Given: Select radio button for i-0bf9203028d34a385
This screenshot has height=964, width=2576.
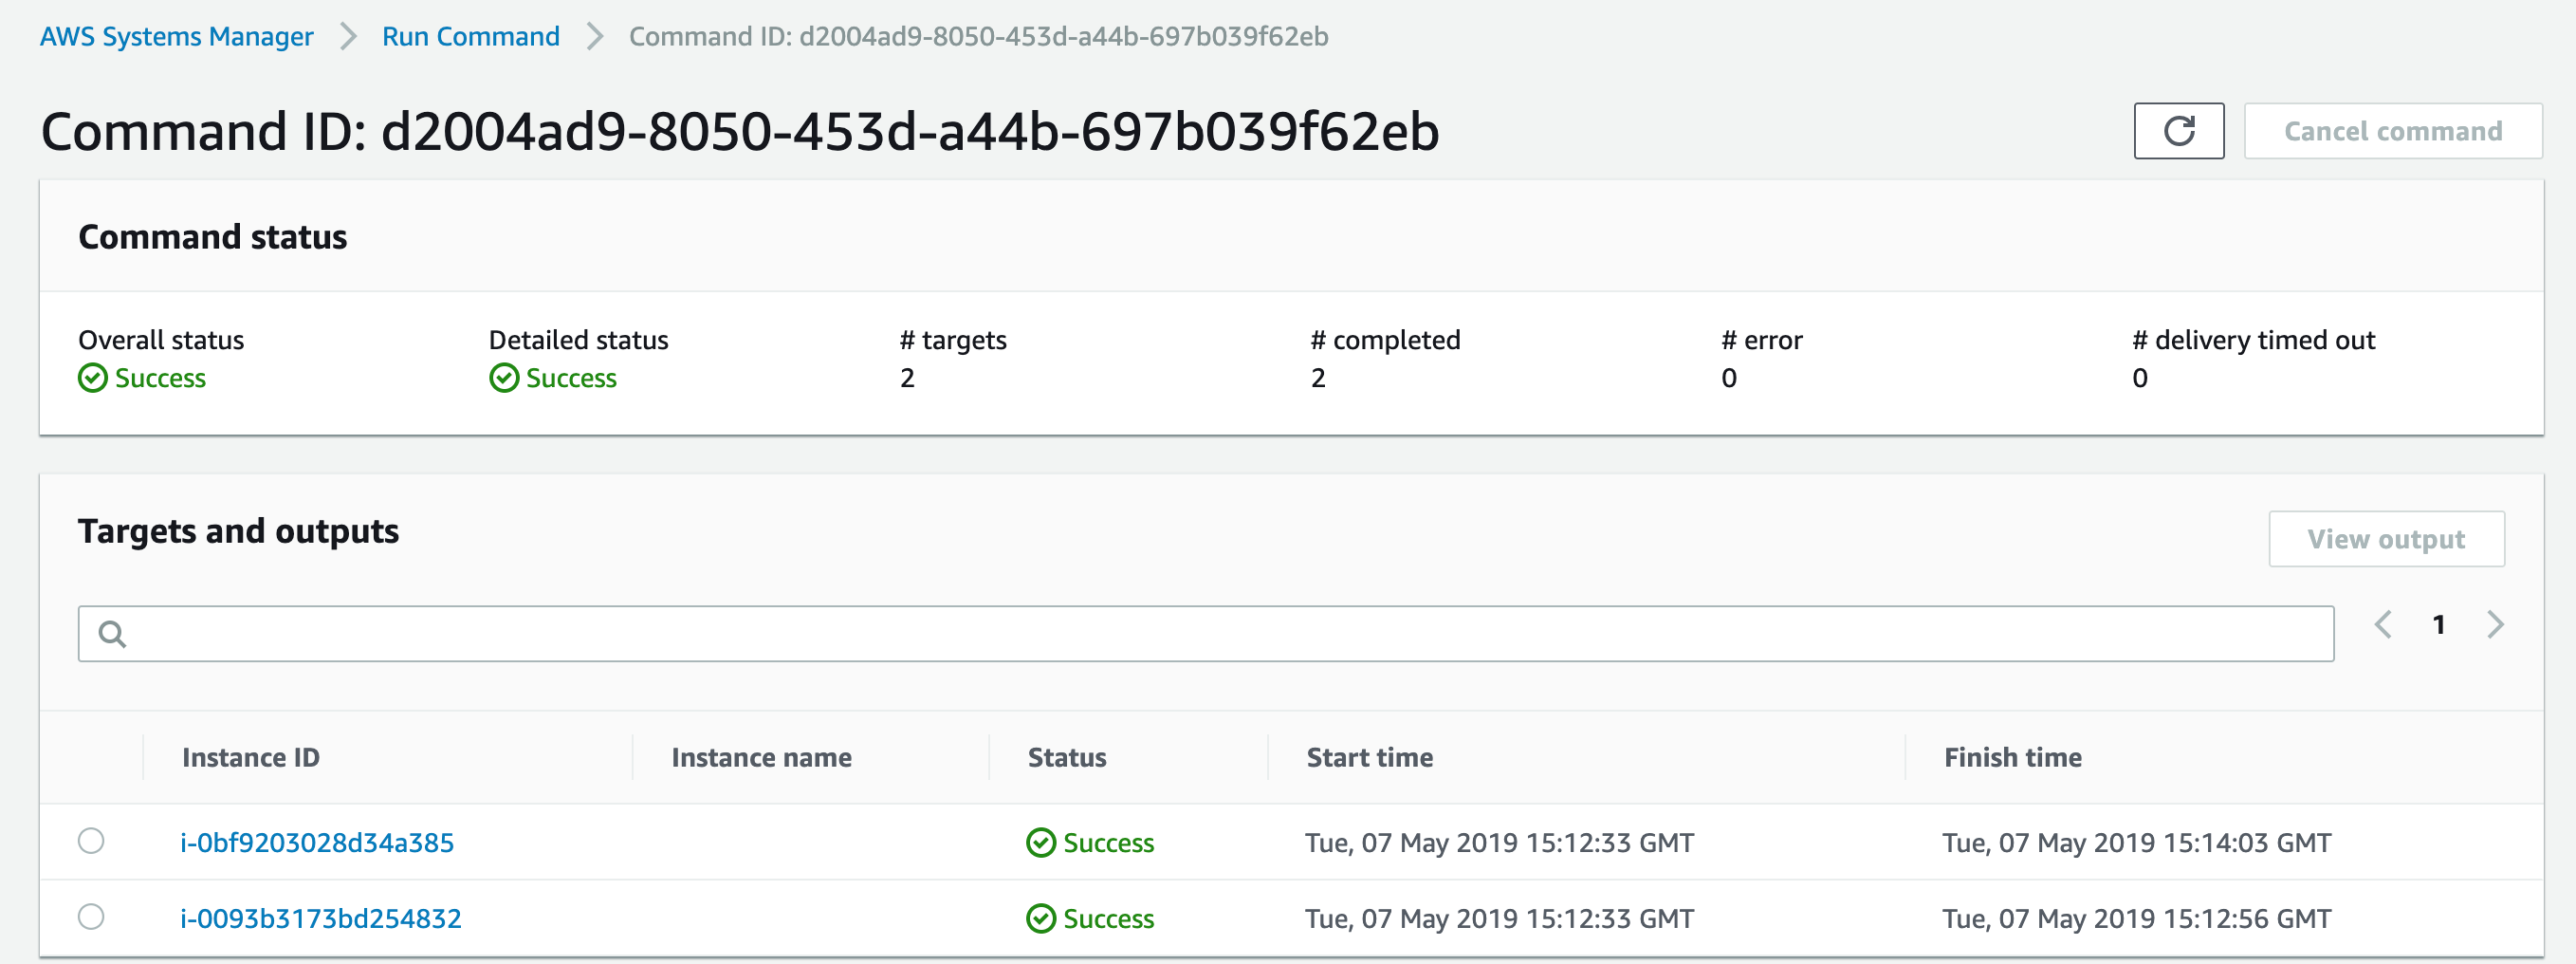Looking at the screenshot, I should [x=91, y=841].
